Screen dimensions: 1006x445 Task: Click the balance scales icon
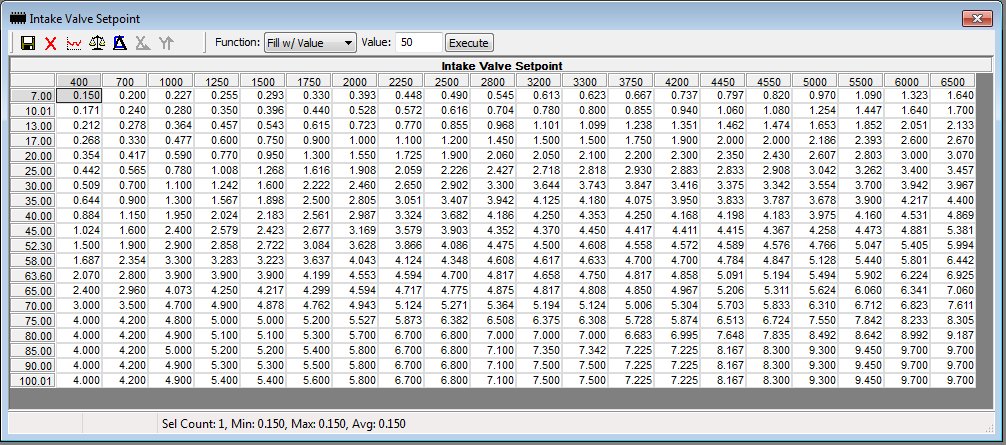point(97,44)
